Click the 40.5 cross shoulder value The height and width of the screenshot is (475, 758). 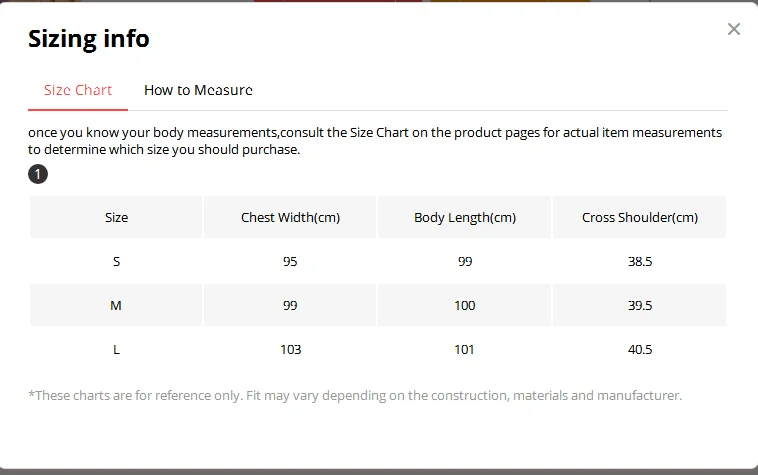pyautogui.click(x=640, y=349)
